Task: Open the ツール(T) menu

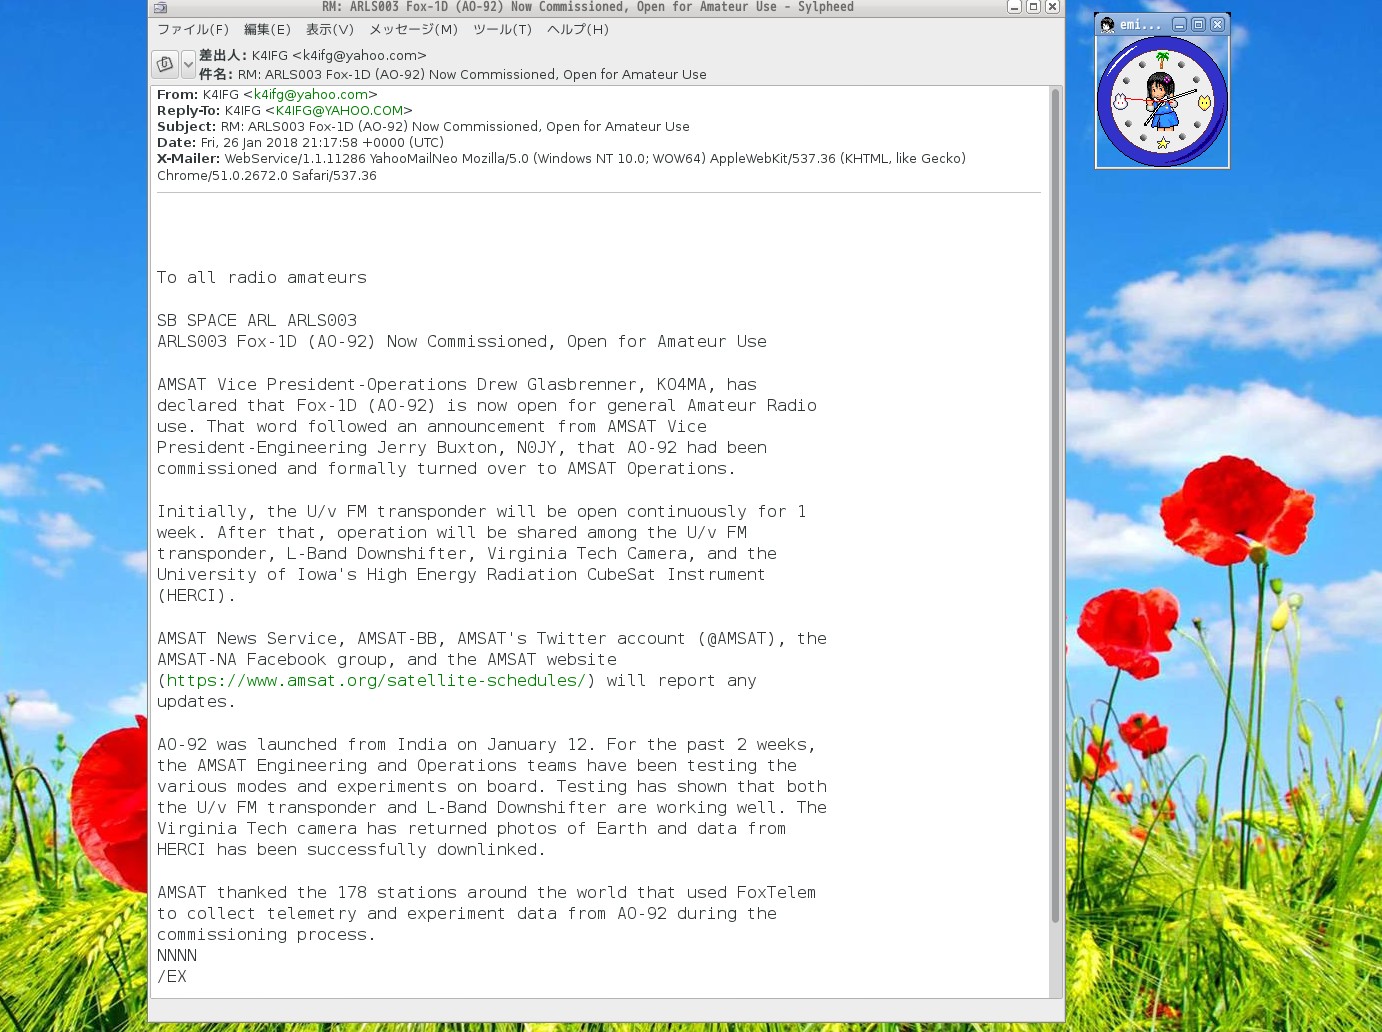Action: 501,30
